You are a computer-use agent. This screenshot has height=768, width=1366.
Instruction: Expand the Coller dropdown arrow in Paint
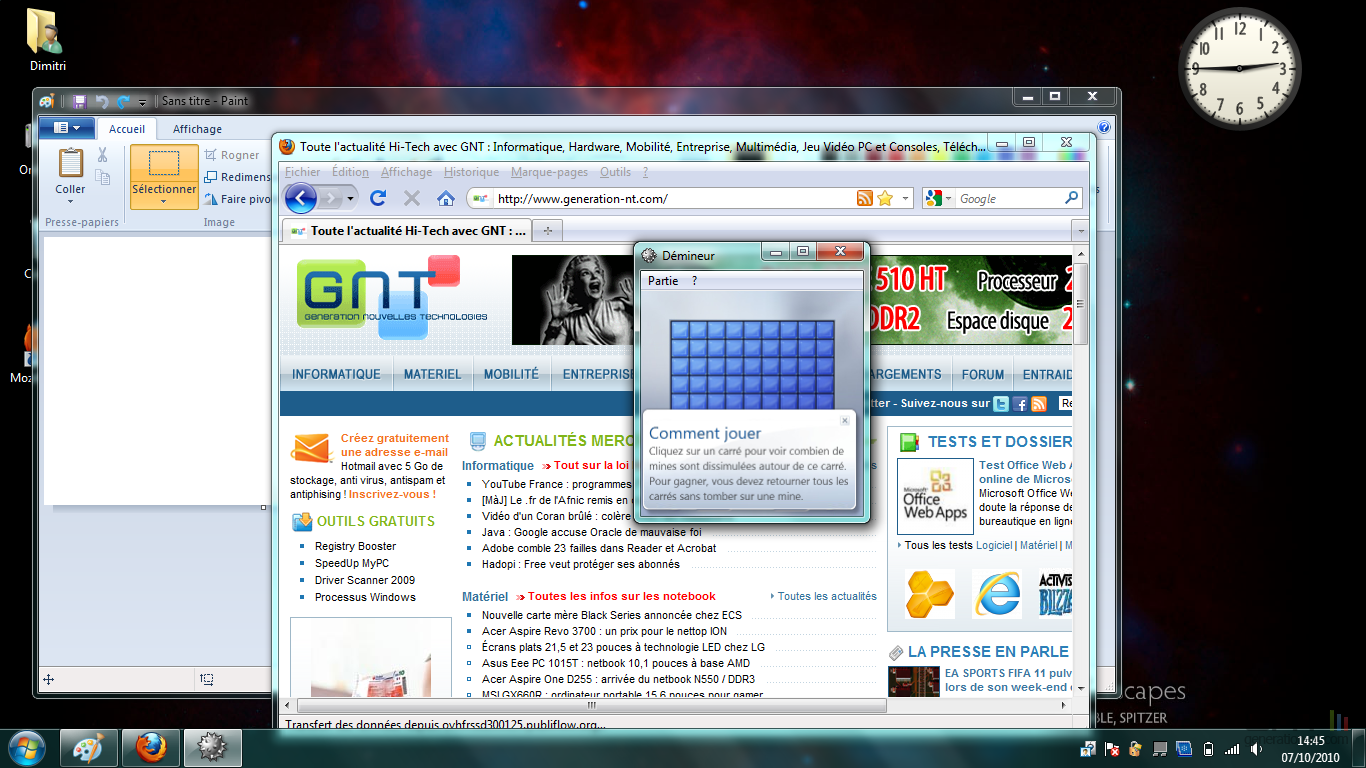(x=70, y=202)
